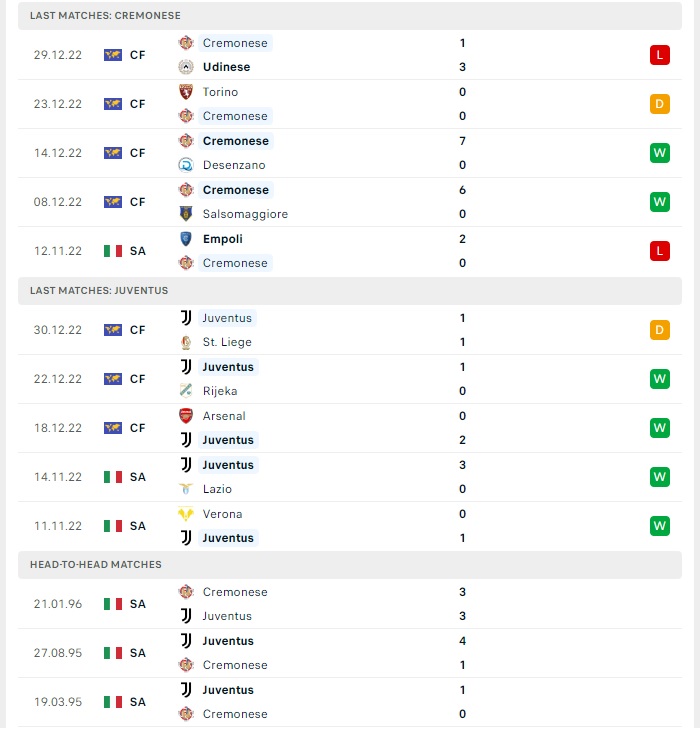The height and width of the screenshot is (730, 700).
Task: Open the Udinese team link
Action: coord(226,67)
